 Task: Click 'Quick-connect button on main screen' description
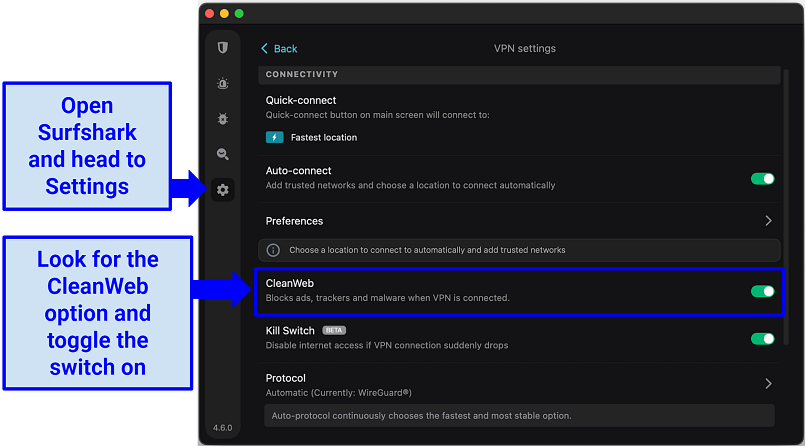click(377, 115)
